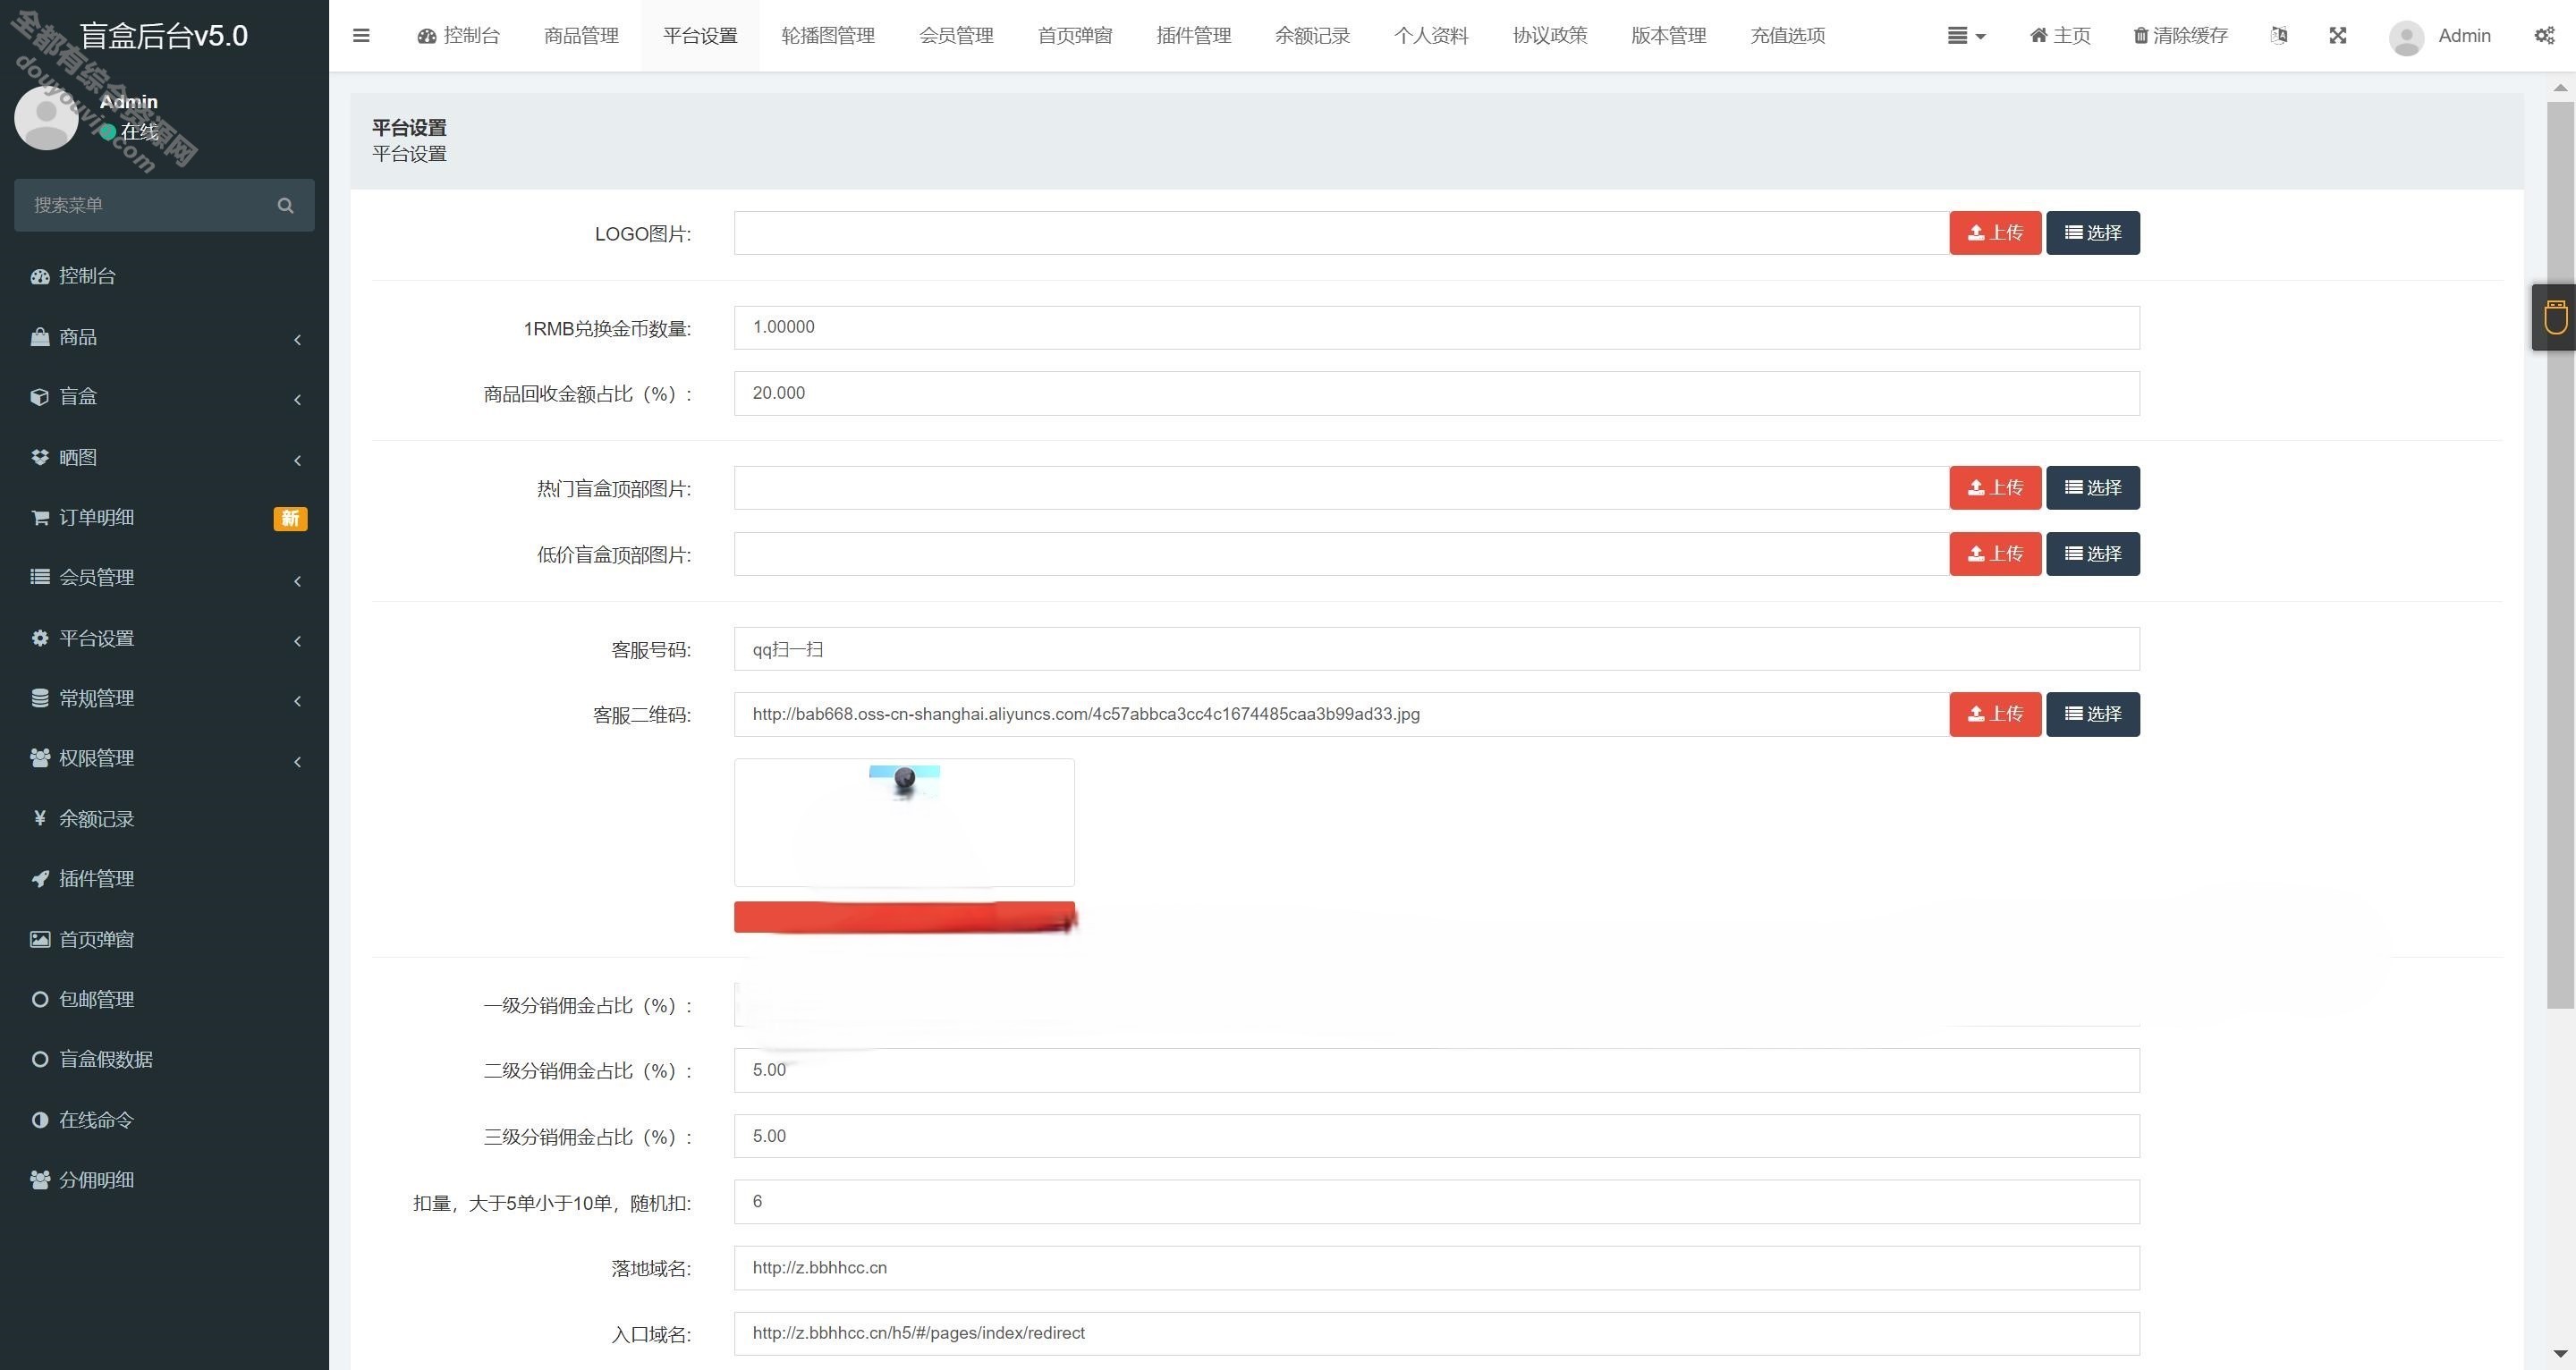Click the 客服二维码 image preview thumbnail
This screenshot has width=2576, height=1370.
tap(904, 822)
